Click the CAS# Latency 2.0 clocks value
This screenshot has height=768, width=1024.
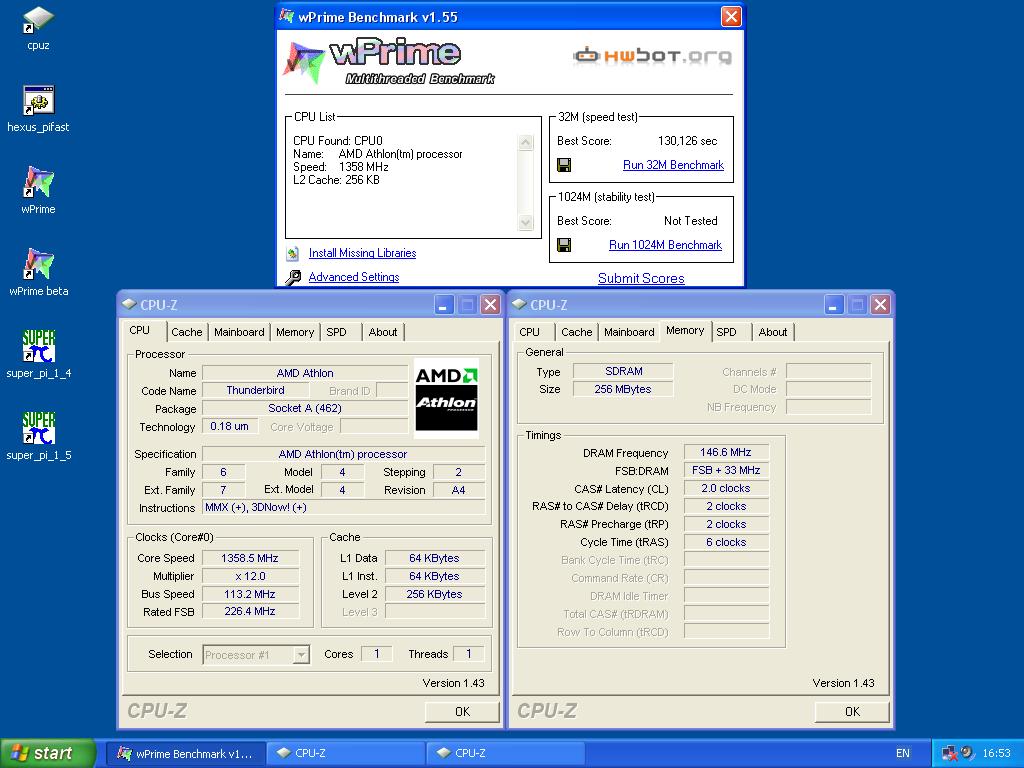pos(726,488)
